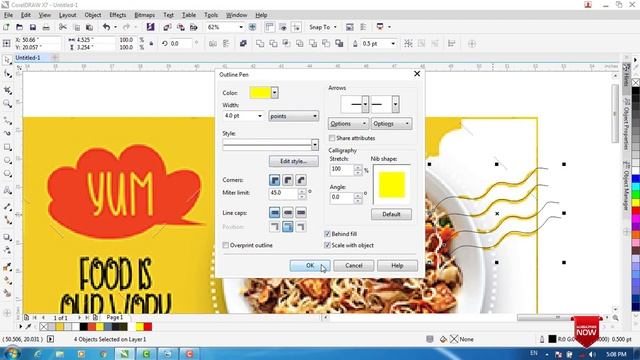This screenshot has height=360, width=640.
Task: Choose the extended square line cap
Action: [301, 213]
